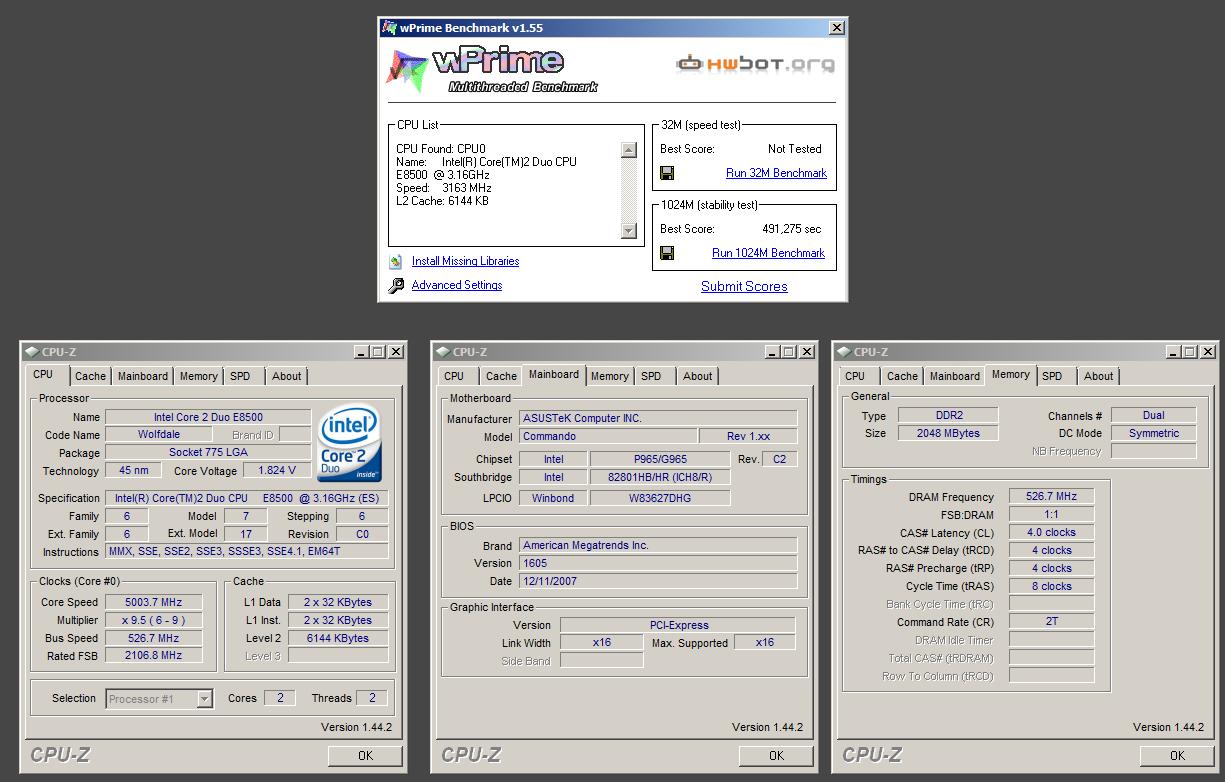Click the CPU List scroll up arrow
Image resolution: width=1225 pixels, height=782 pixels.
point(628,150)
